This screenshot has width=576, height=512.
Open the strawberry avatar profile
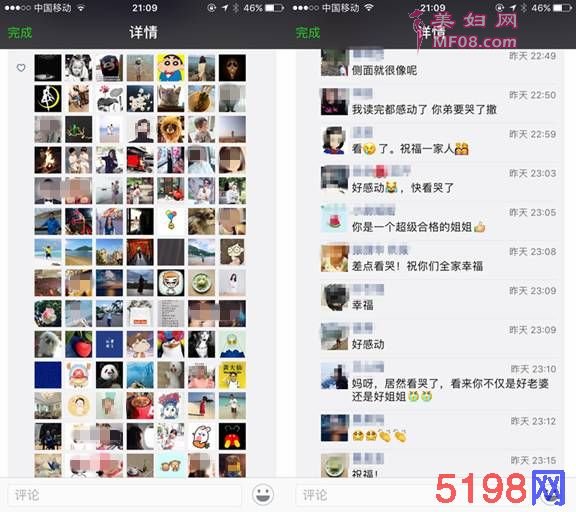click(79, 344)
